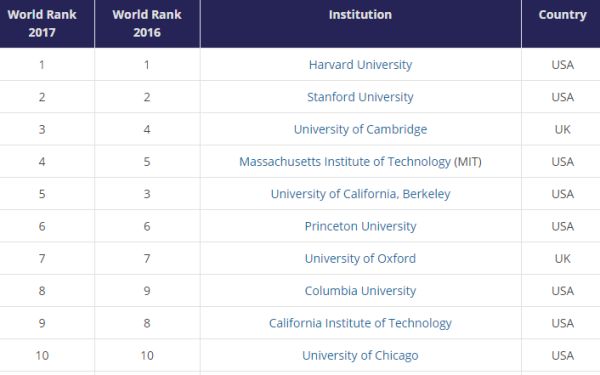
Task: Open the Harvard University link
Action: click(x=360, y=65)
